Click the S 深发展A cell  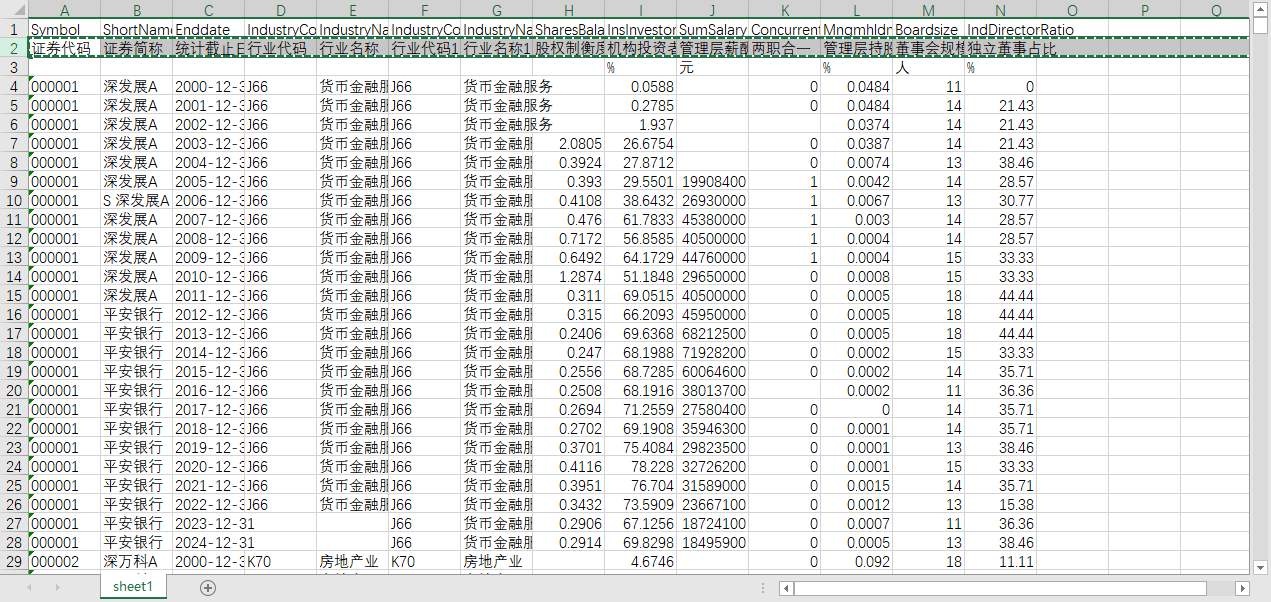[136, 201]
